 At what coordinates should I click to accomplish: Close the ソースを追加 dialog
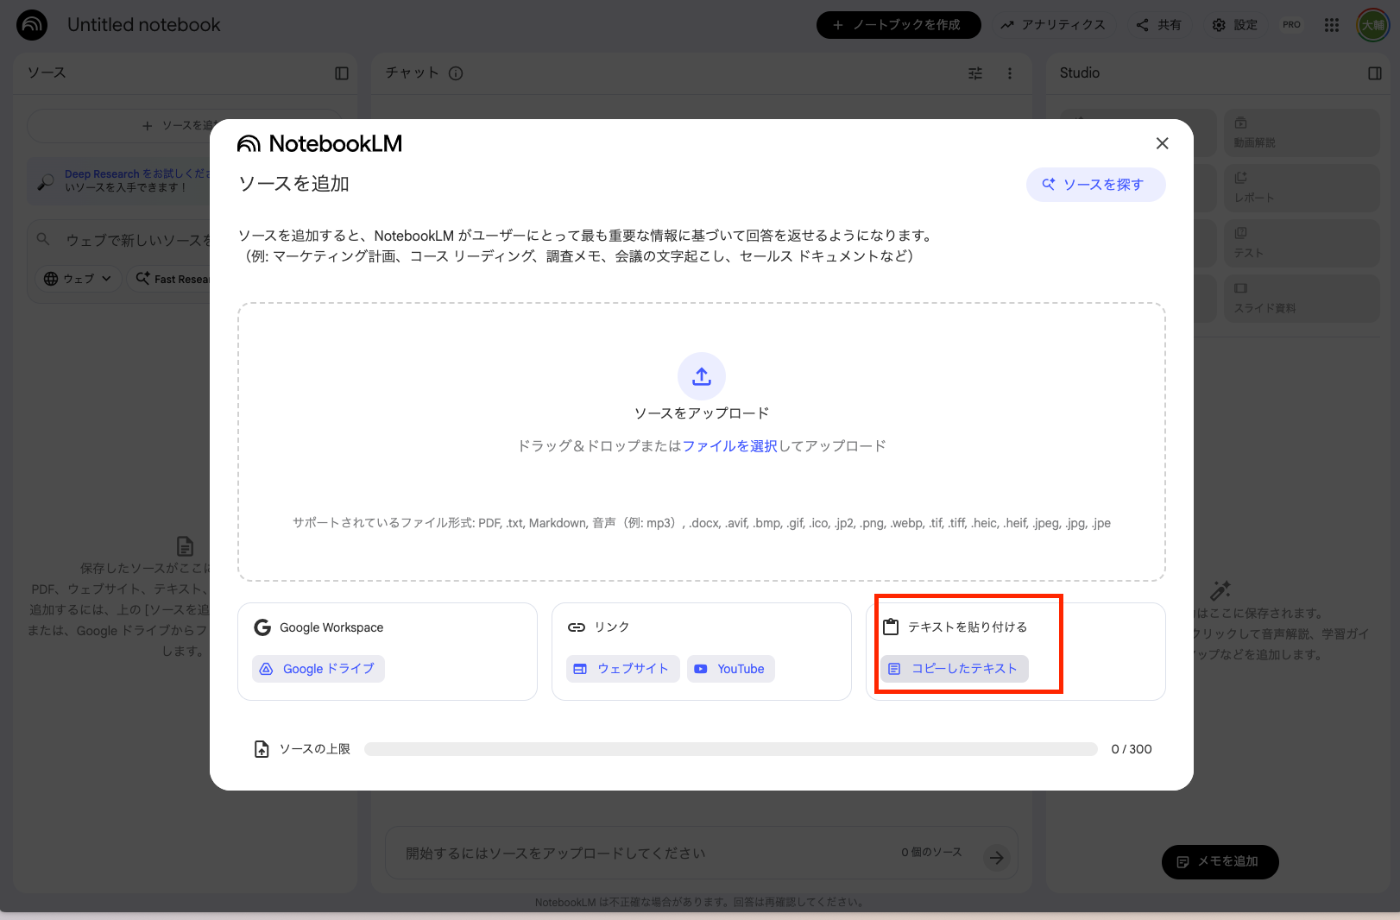coord(1162,143)
